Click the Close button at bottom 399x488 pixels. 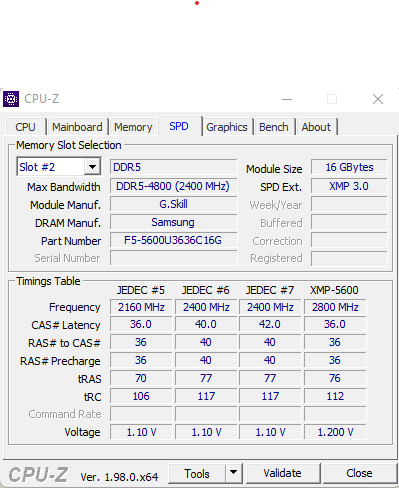click(359, 473)
